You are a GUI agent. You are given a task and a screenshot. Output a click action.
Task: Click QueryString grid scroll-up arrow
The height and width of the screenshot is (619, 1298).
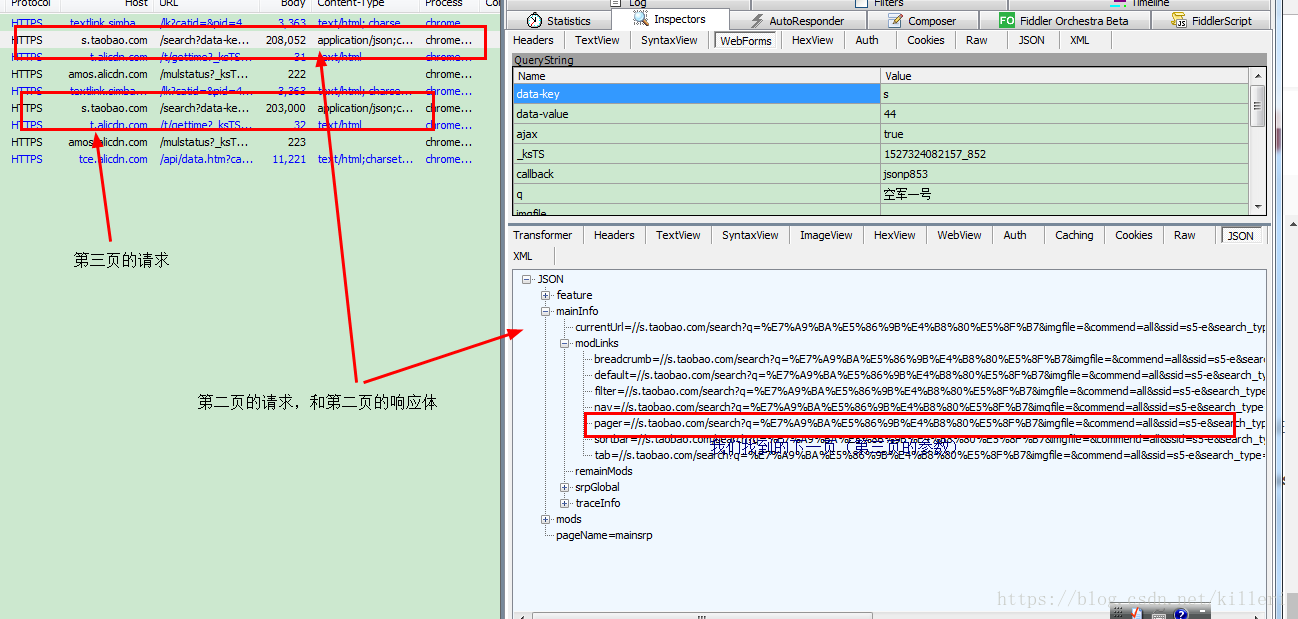1257,76
